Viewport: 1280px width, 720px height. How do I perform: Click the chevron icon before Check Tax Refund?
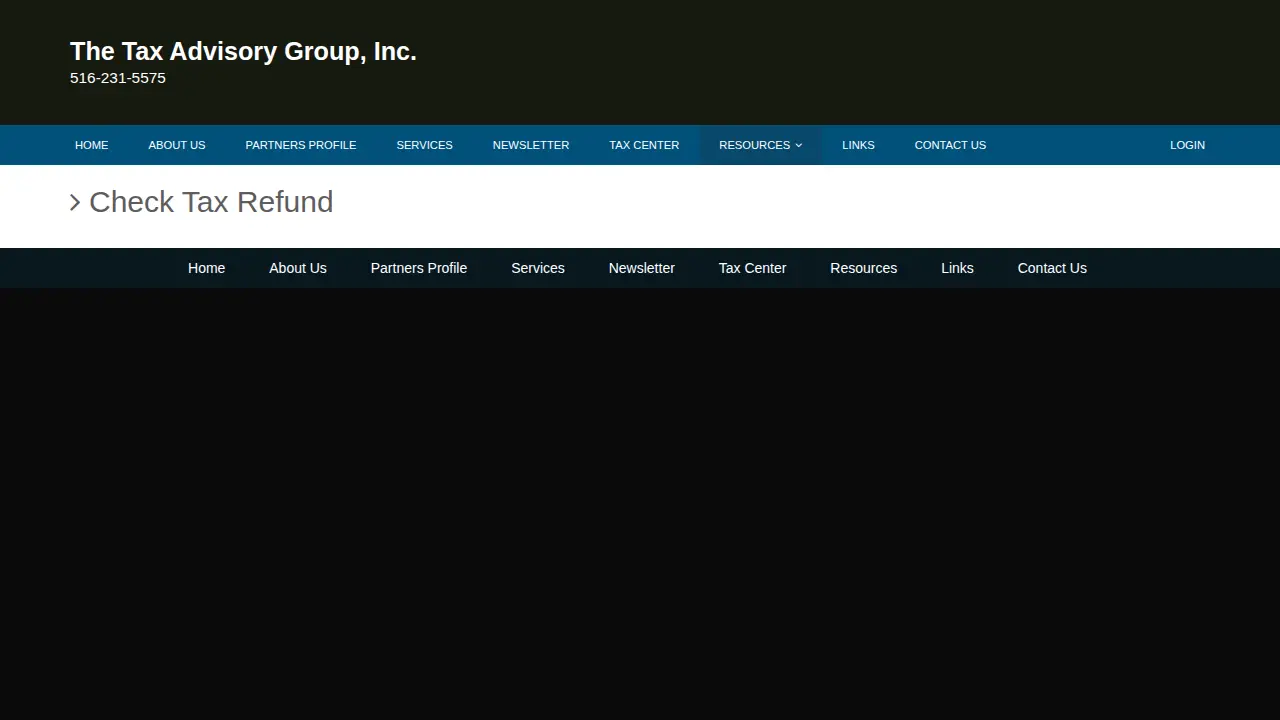click(75, 203)
